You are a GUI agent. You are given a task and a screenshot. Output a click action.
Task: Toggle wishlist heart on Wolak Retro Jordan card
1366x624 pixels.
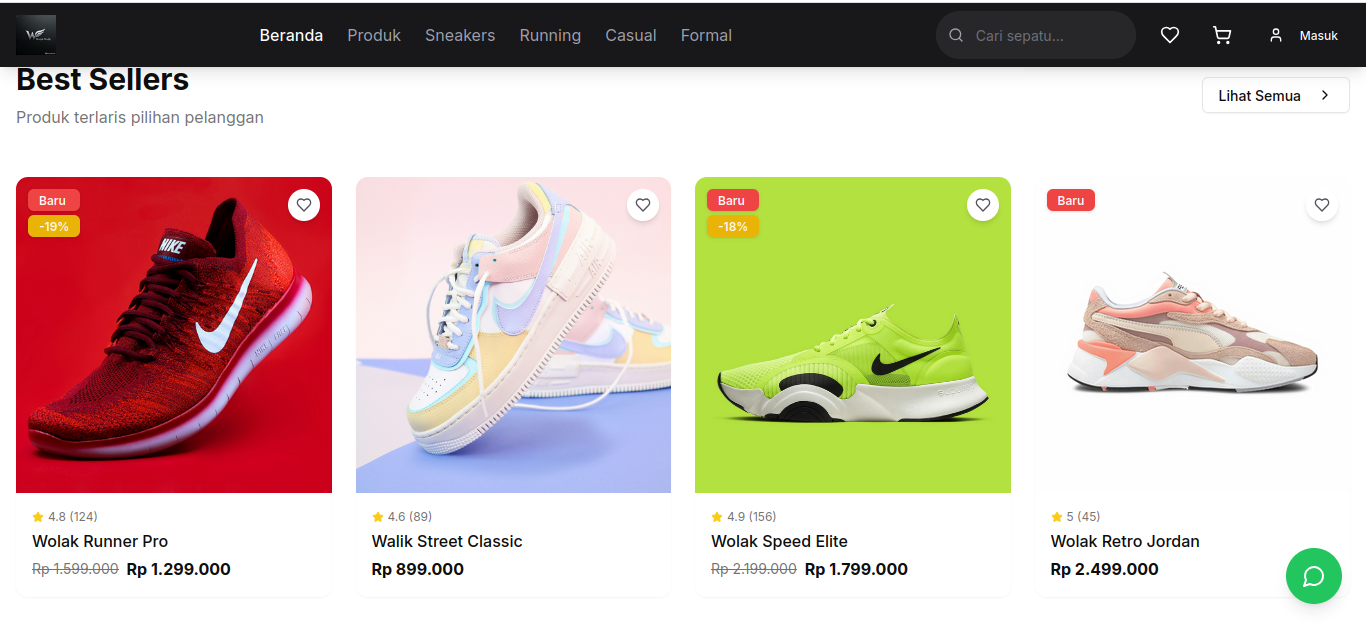point(1322,205)
